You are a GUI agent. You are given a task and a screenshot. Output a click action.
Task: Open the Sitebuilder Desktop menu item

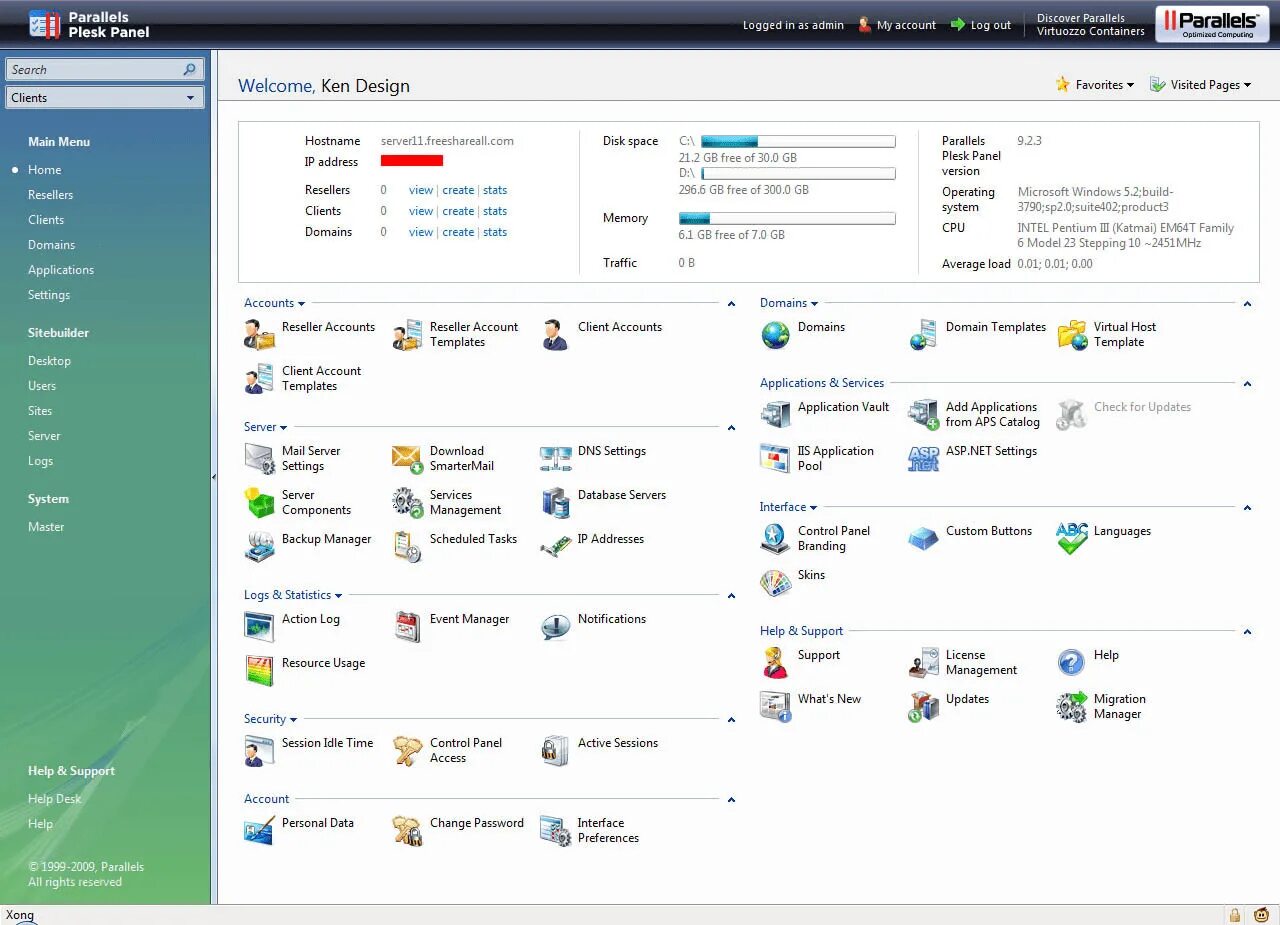(49, 360)
